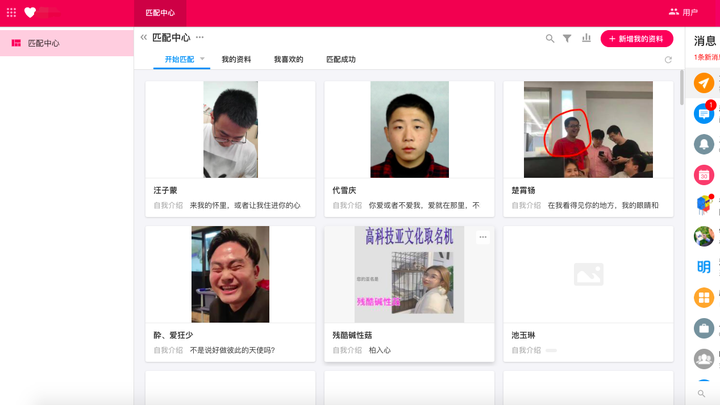Click the vertical scrollbar of card list
720x405 pixels.
tap(681, 87)
